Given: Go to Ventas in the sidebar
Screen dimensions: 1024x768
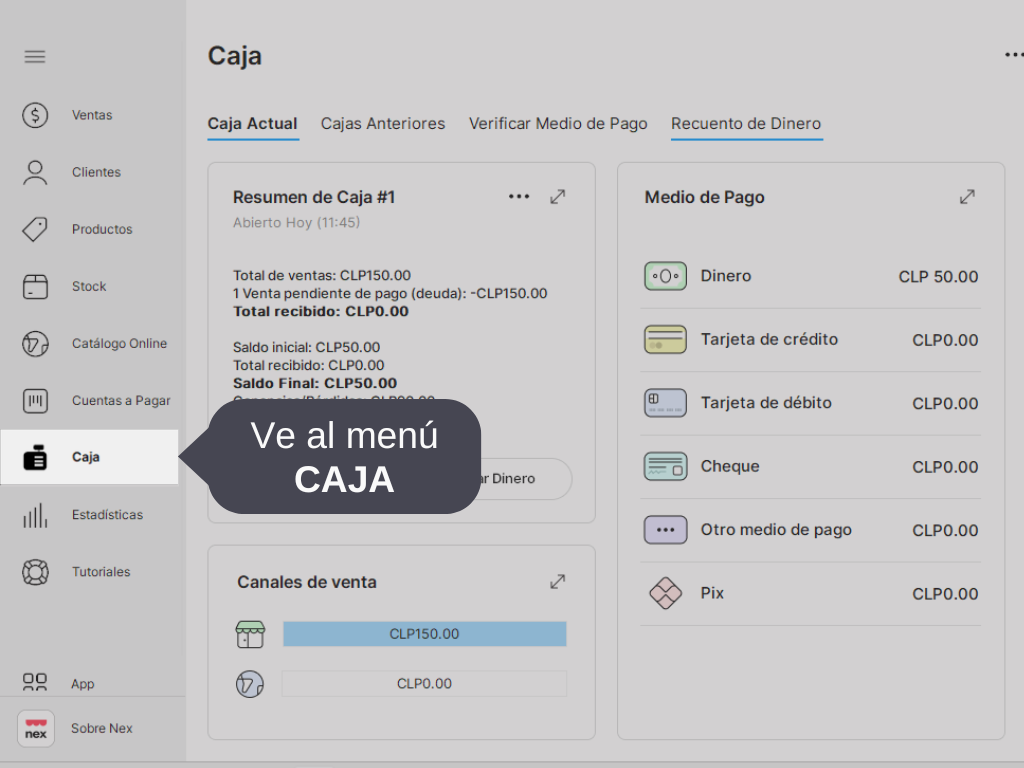Looking at the screenshot, I should pos(92,115).
